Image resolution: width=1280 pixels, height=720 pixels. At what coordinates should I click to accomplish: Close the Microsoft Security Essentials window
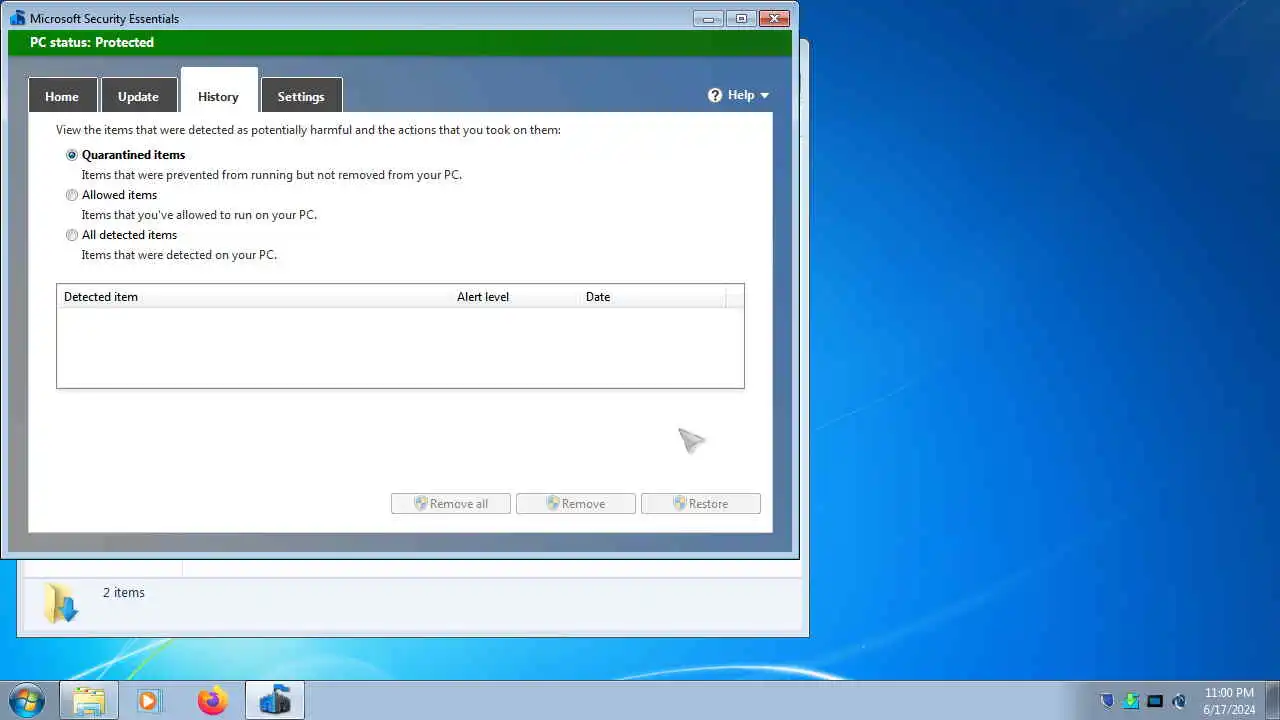775,18
